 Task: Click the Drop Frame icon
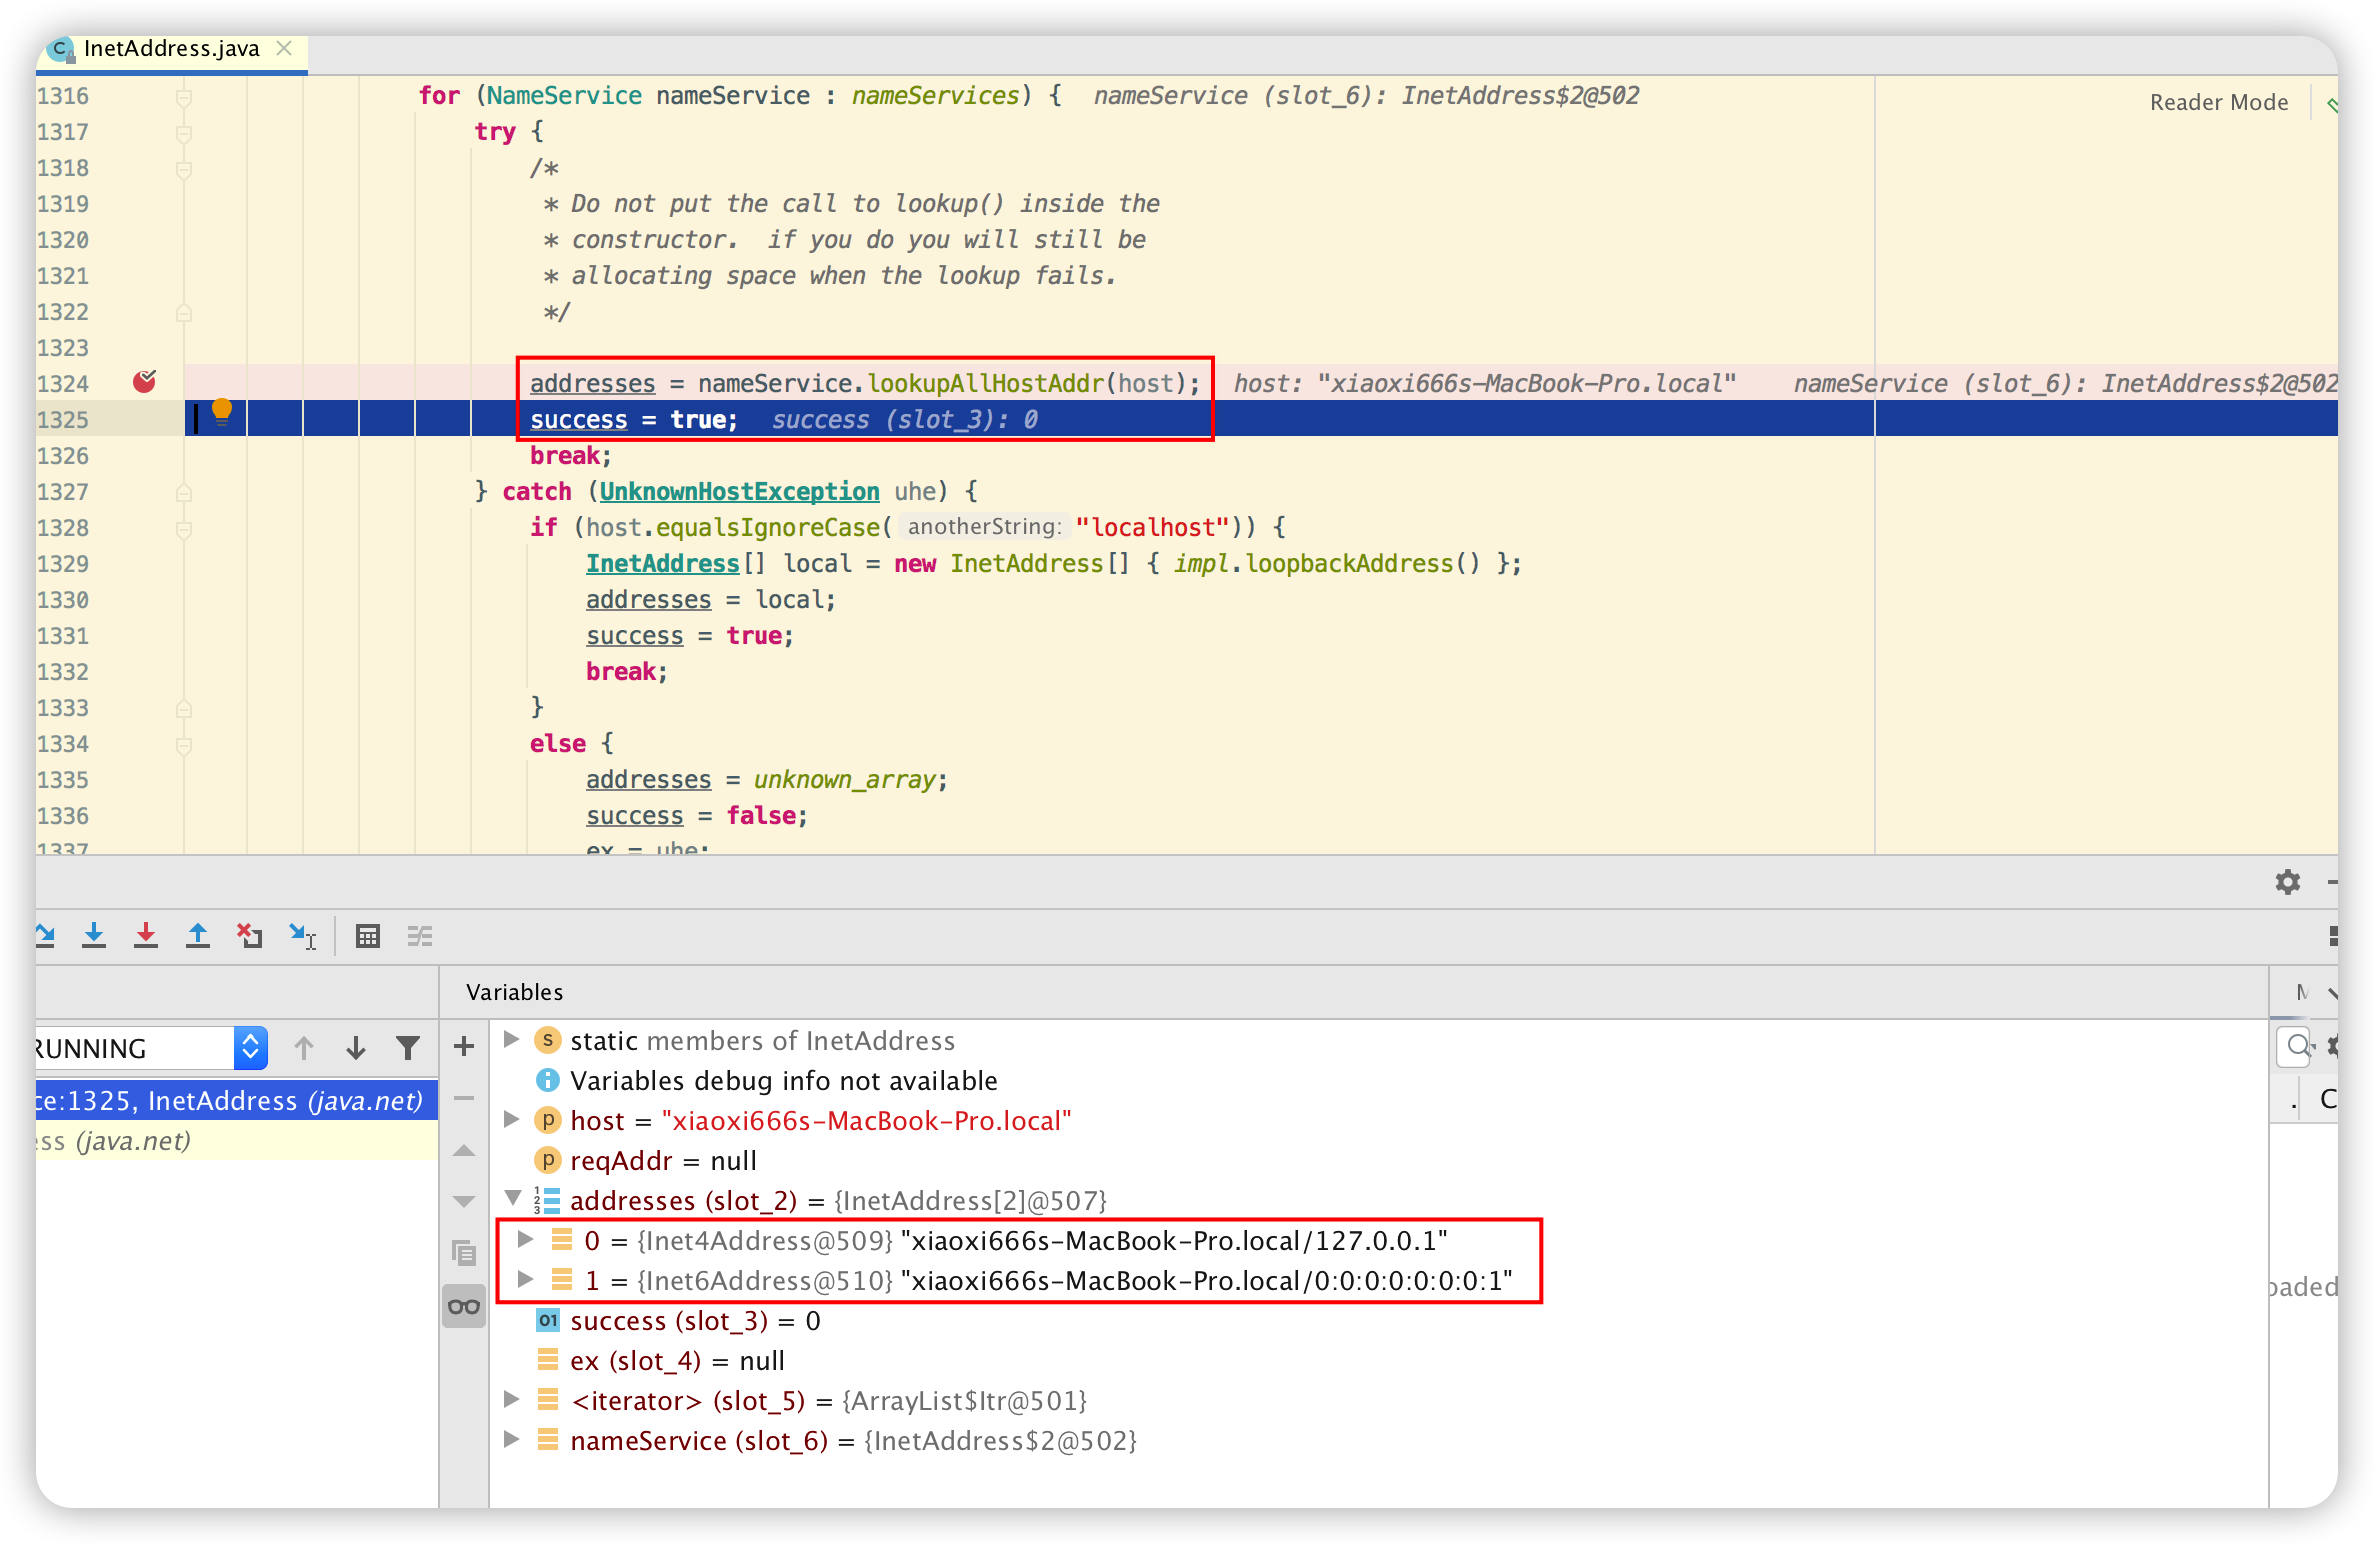tap(250, 936)
